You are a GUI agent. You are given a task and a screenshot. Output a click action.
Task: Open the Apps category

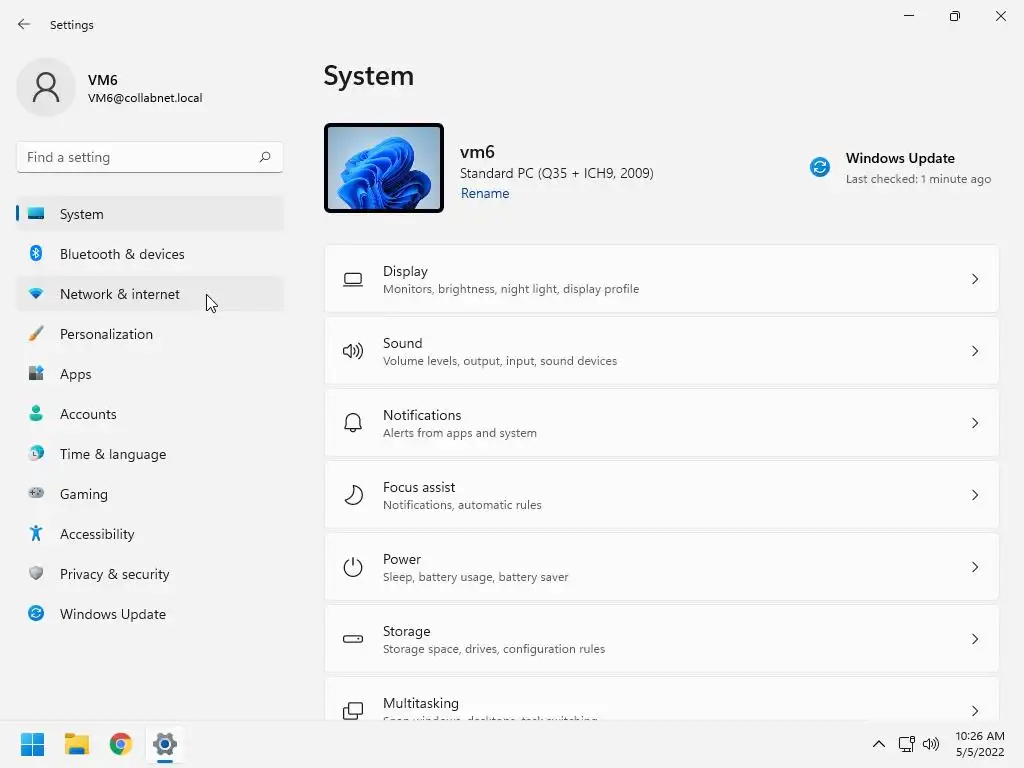pyautogui.click(x=150, y=374)
